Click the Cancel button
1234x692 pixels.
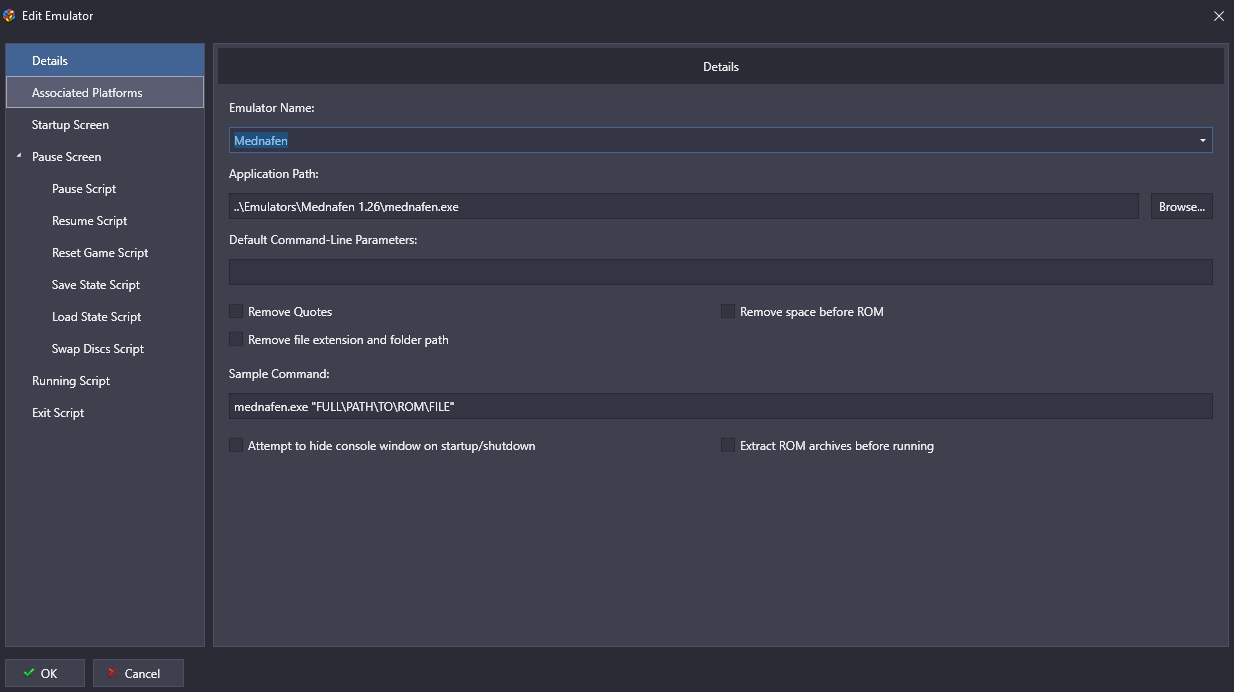[138, 673]
